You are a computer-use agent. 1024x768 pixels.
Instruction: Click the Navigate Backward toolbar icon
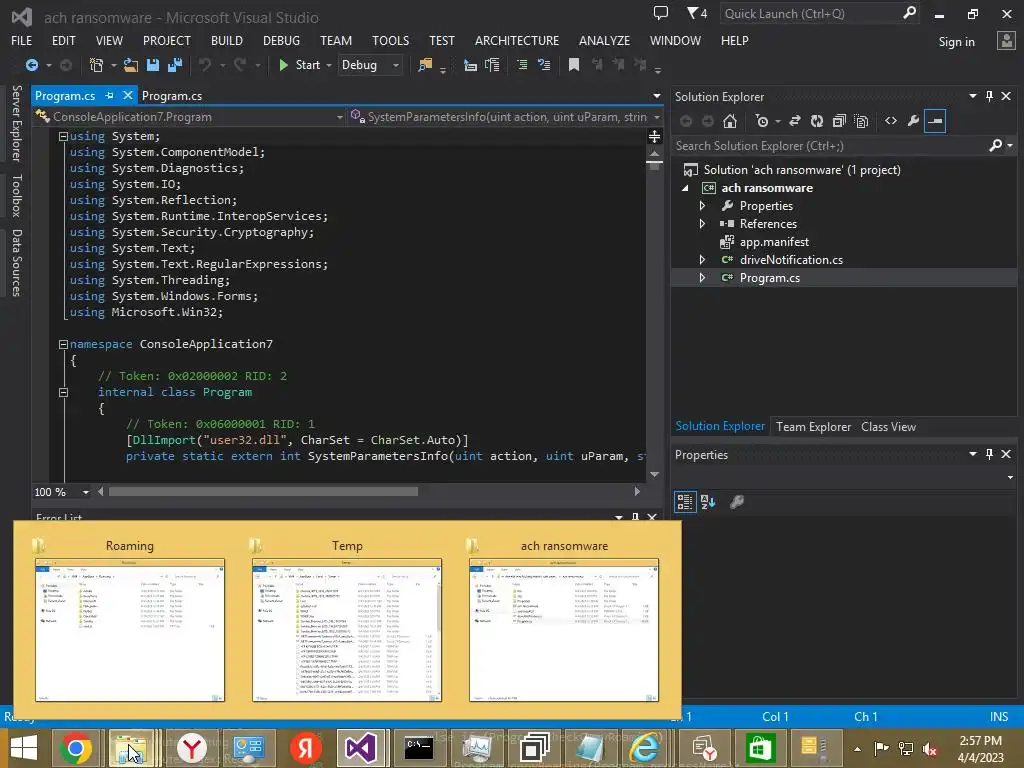(x=31, y=65)
